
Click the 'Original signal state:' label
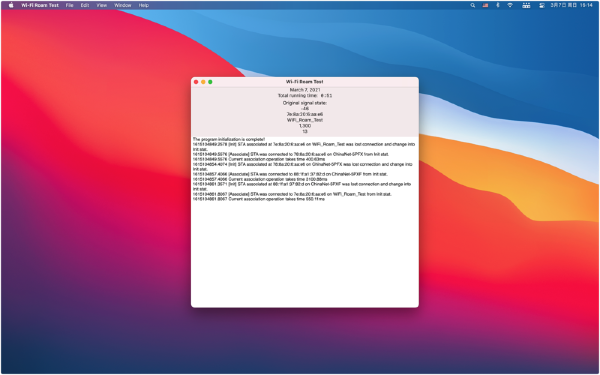pyautogui.click(x=305, y=103)
